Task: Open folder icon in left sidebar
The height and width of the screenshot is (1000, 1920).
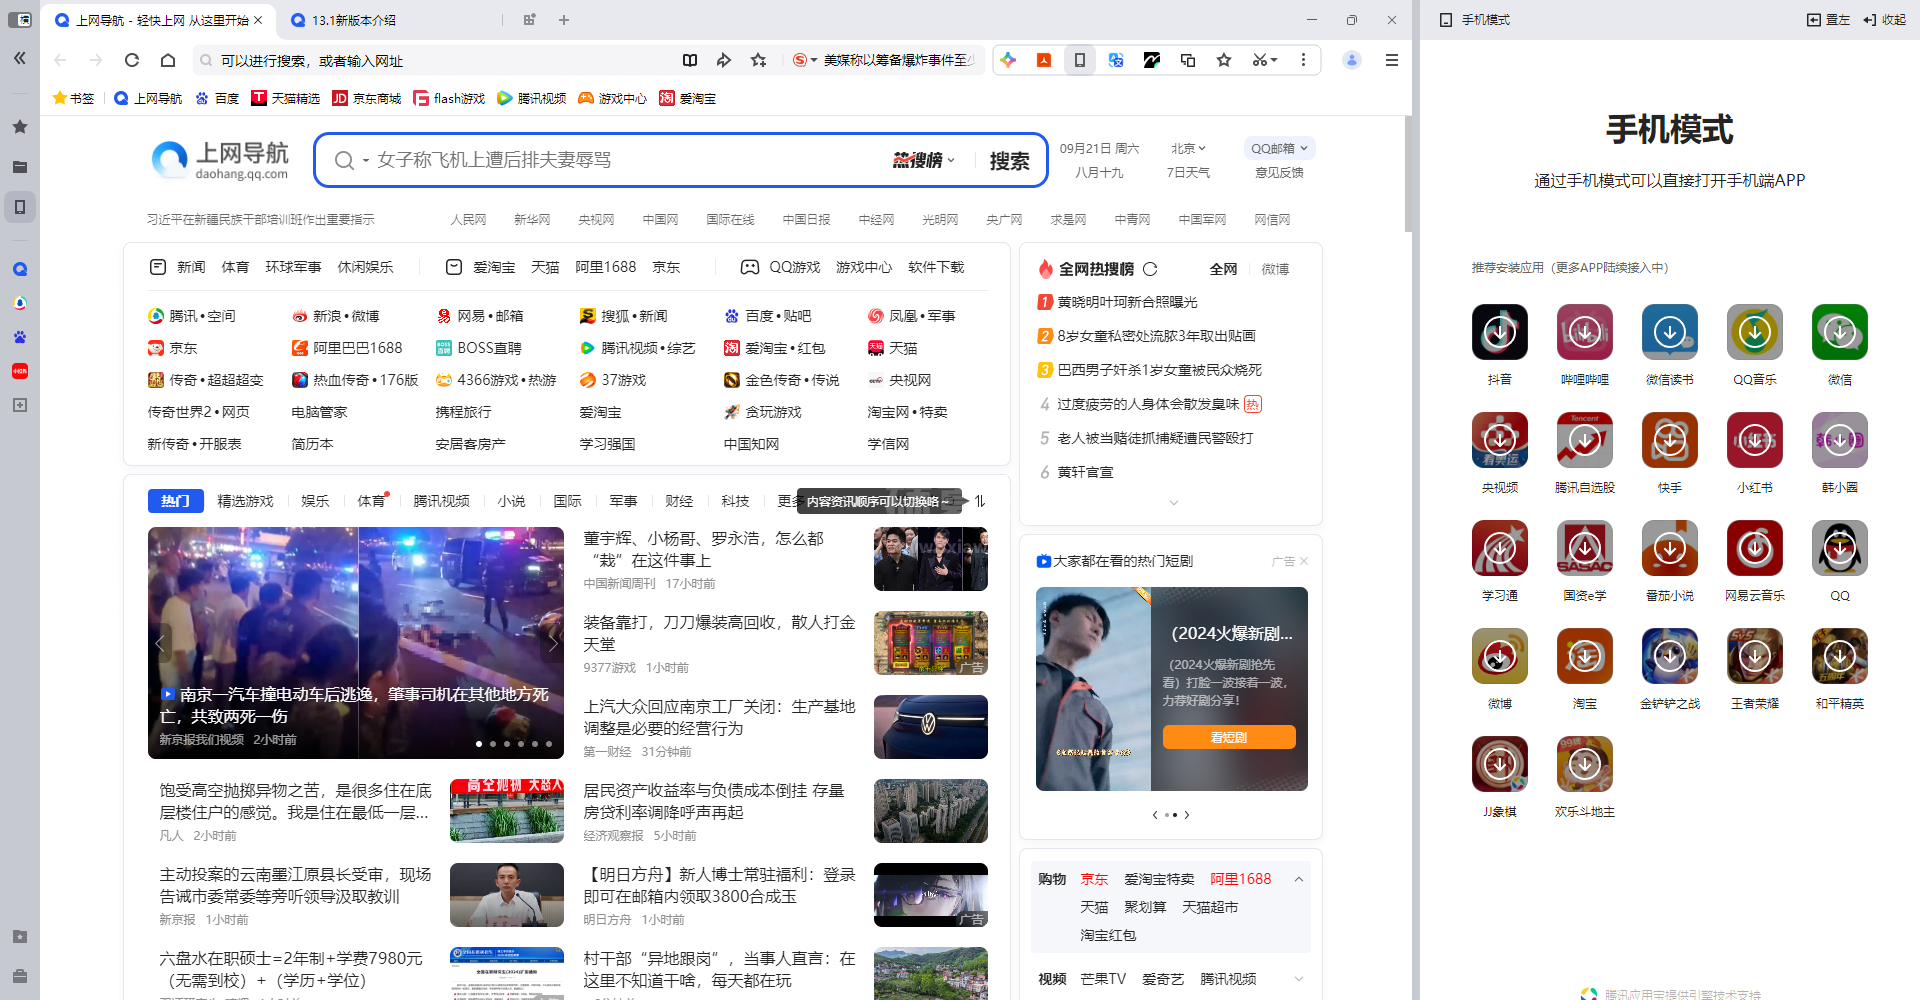Action: tap(20, 167)
